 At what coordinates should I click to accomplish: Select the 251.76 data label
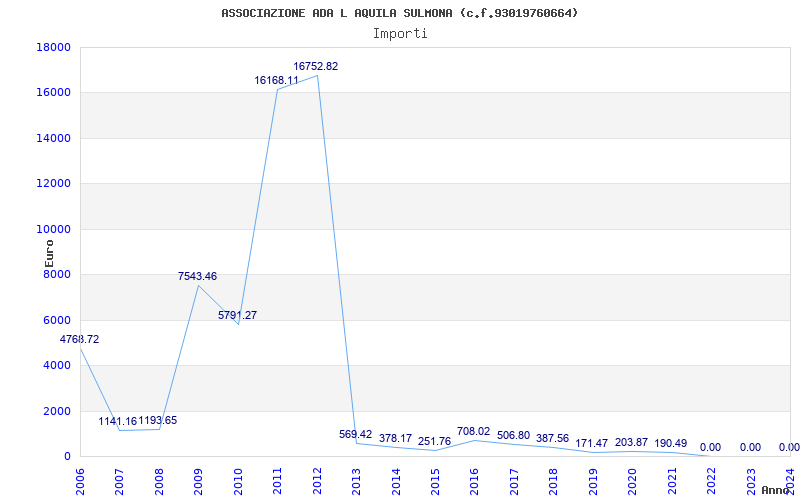click(x=435, y=441)
